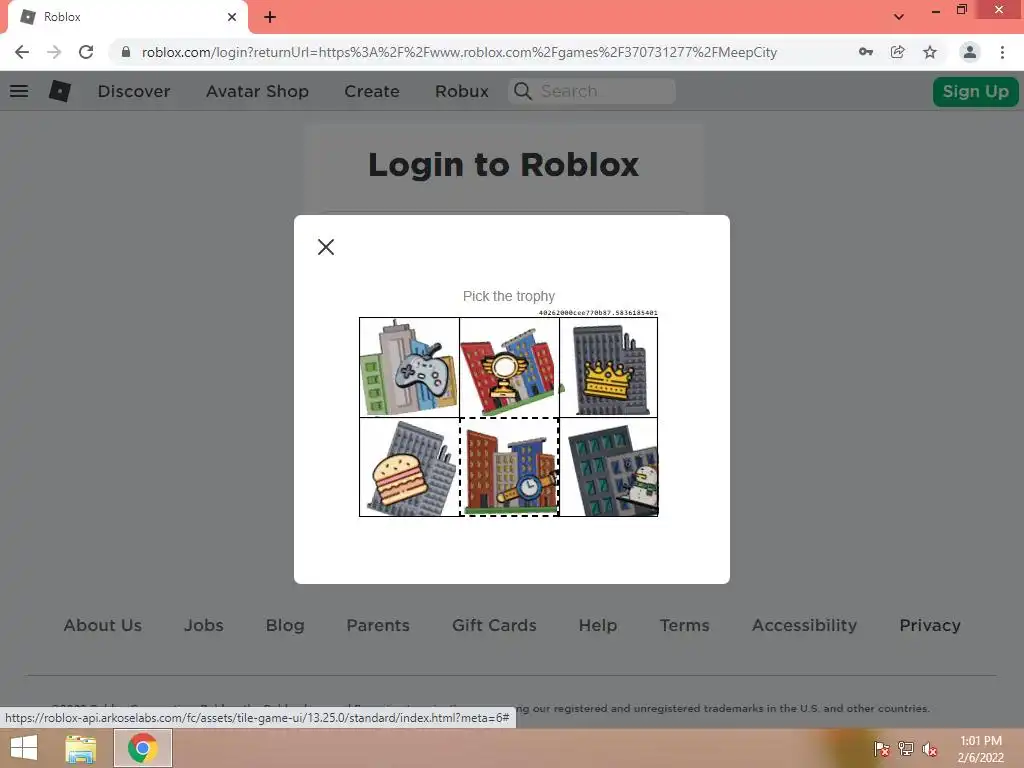
Task: Open the Blog footer link
Action: coord(285,625)
